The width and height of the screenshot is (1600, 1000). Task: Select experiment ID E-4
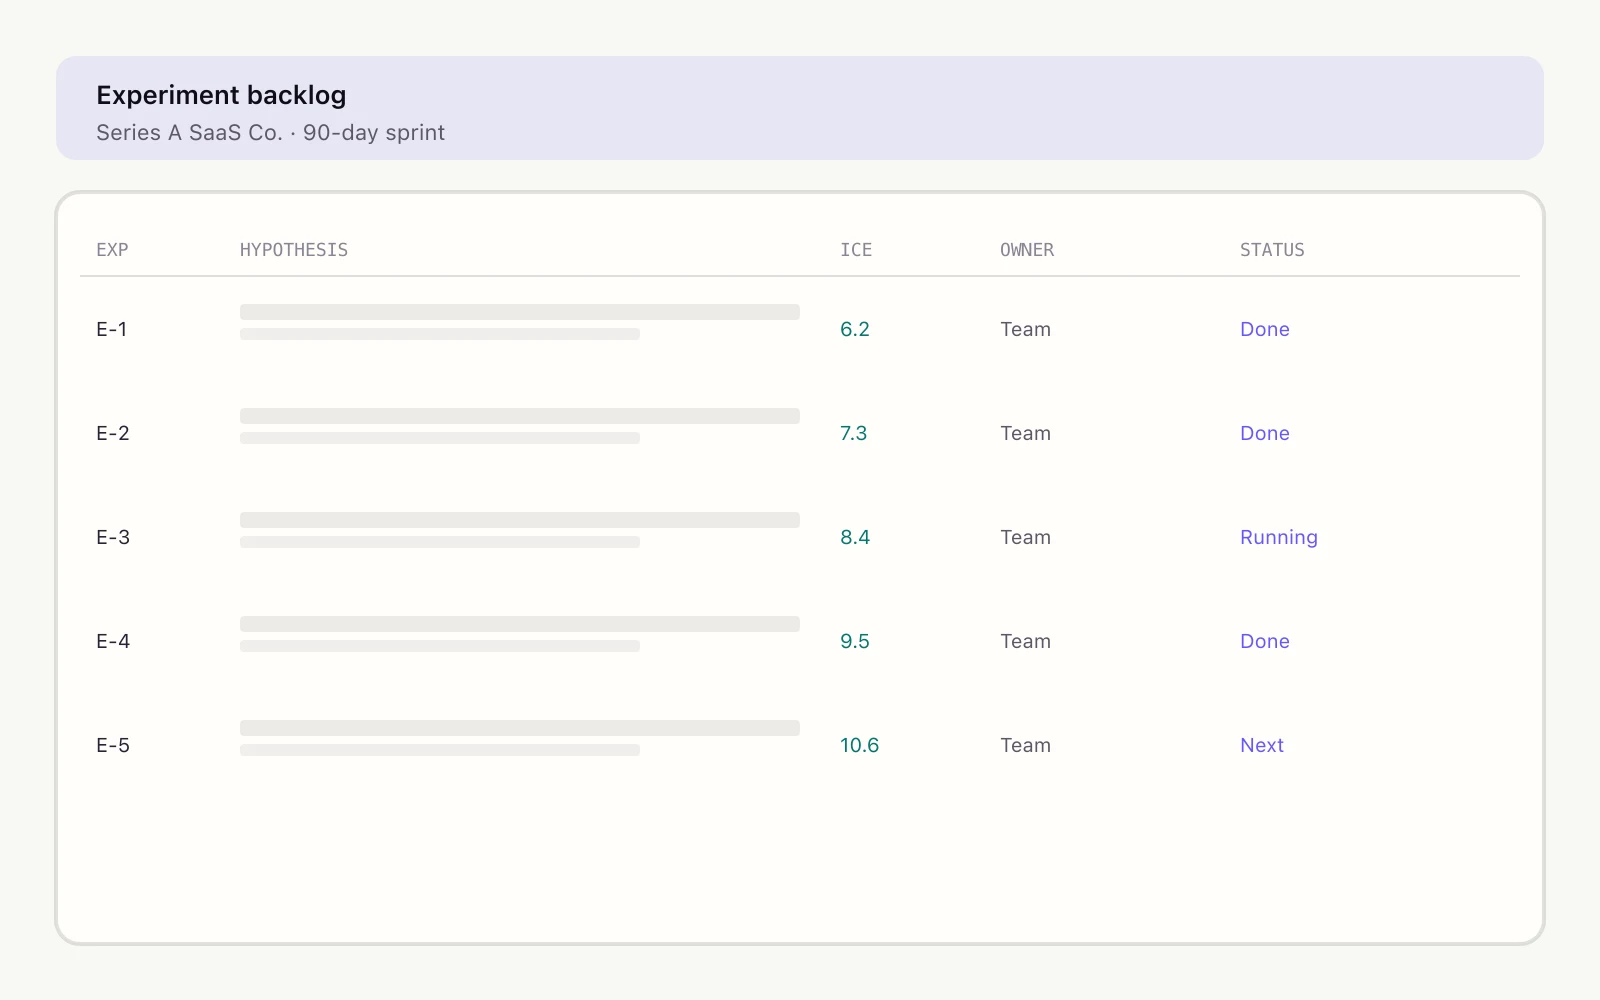point(113,641)
